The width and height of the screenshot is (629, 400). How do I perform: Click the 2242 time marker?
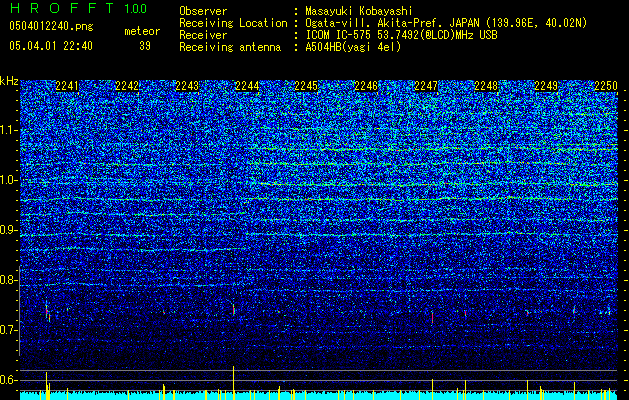127,86
